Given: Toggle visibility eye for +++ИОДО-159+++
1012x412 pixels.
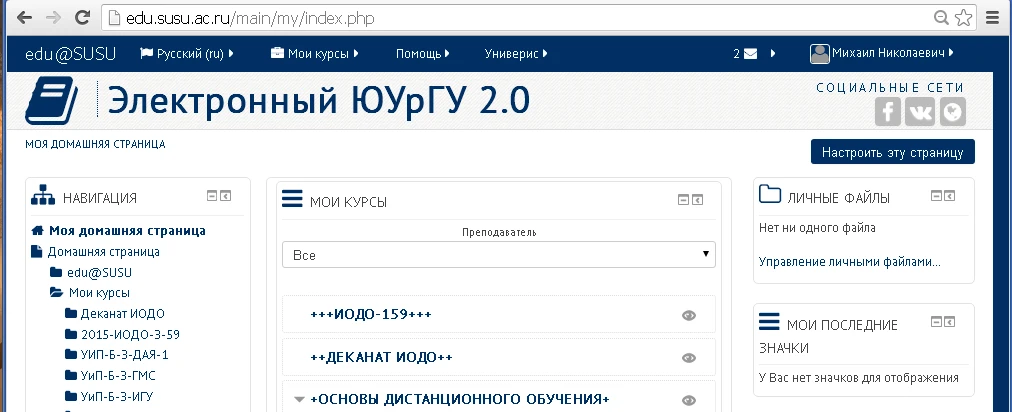Looking at the screenshot, I should [689, 316].
